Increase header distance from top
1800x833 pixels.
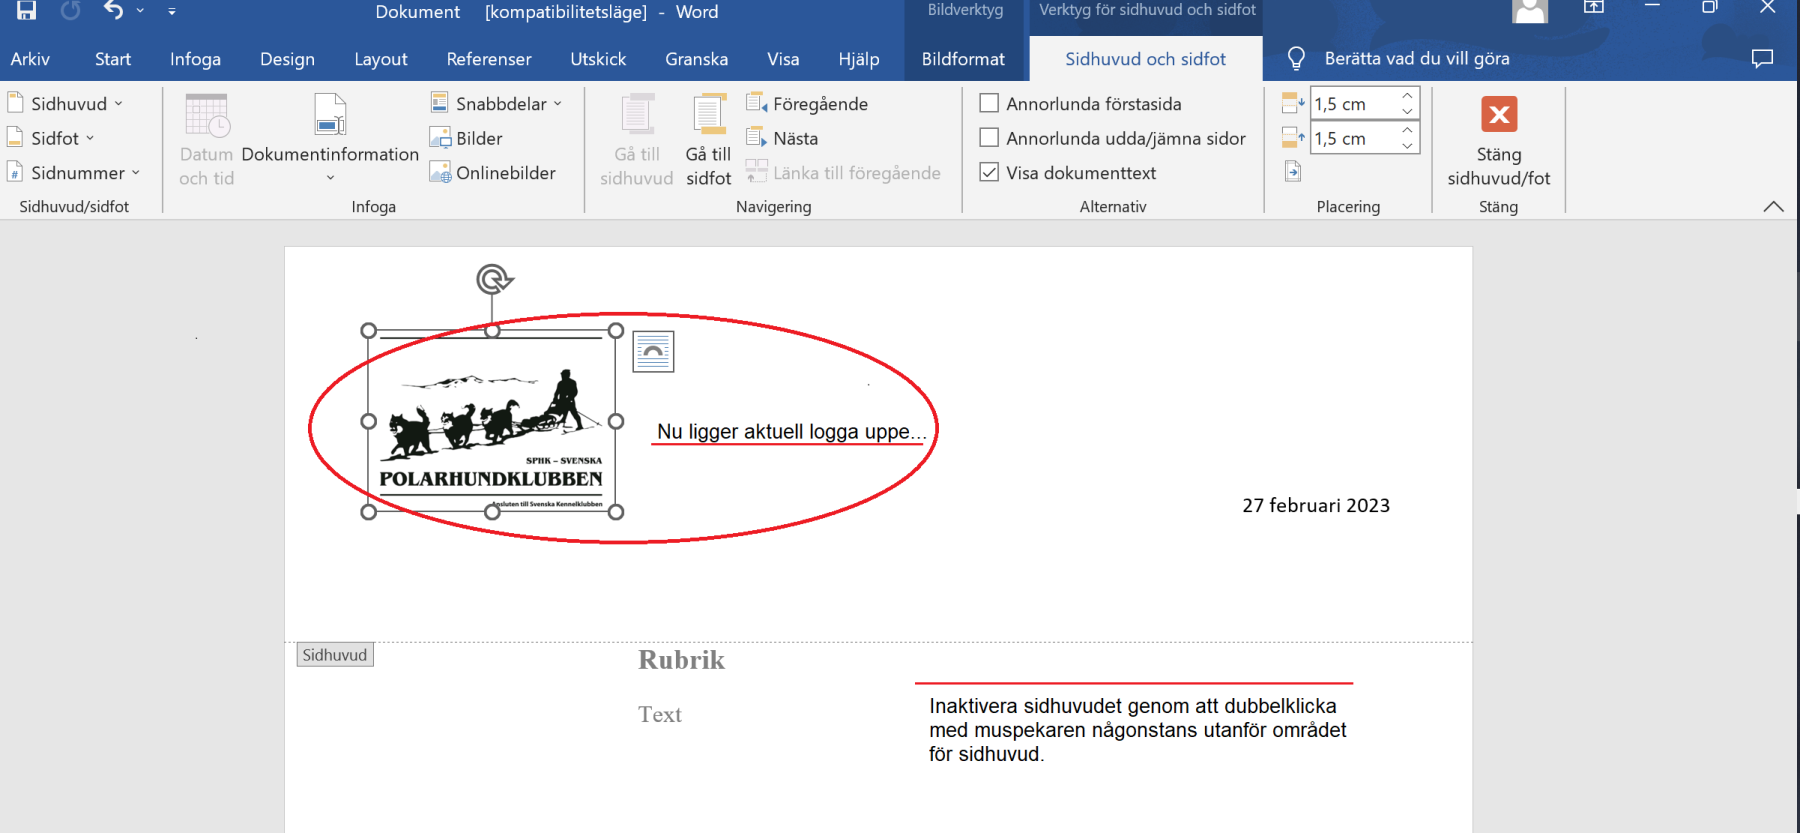[x=1408, y=96]
